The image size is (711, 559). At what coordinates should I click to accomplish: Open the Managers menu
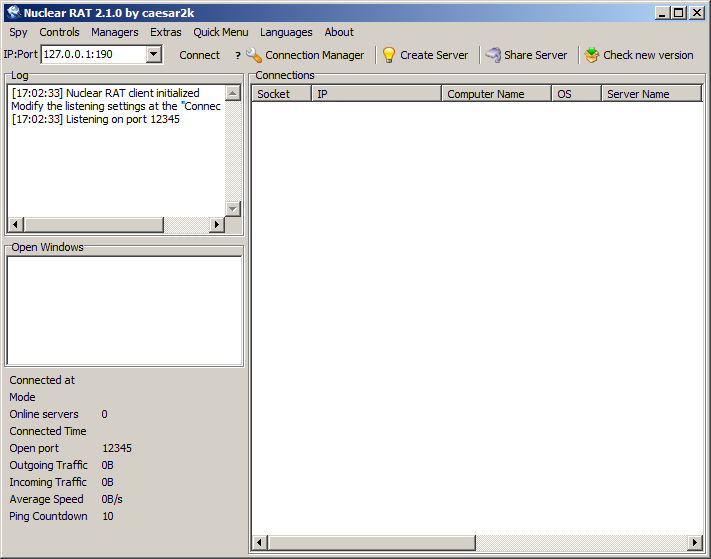pyautogui.click(x=115, y=32)
